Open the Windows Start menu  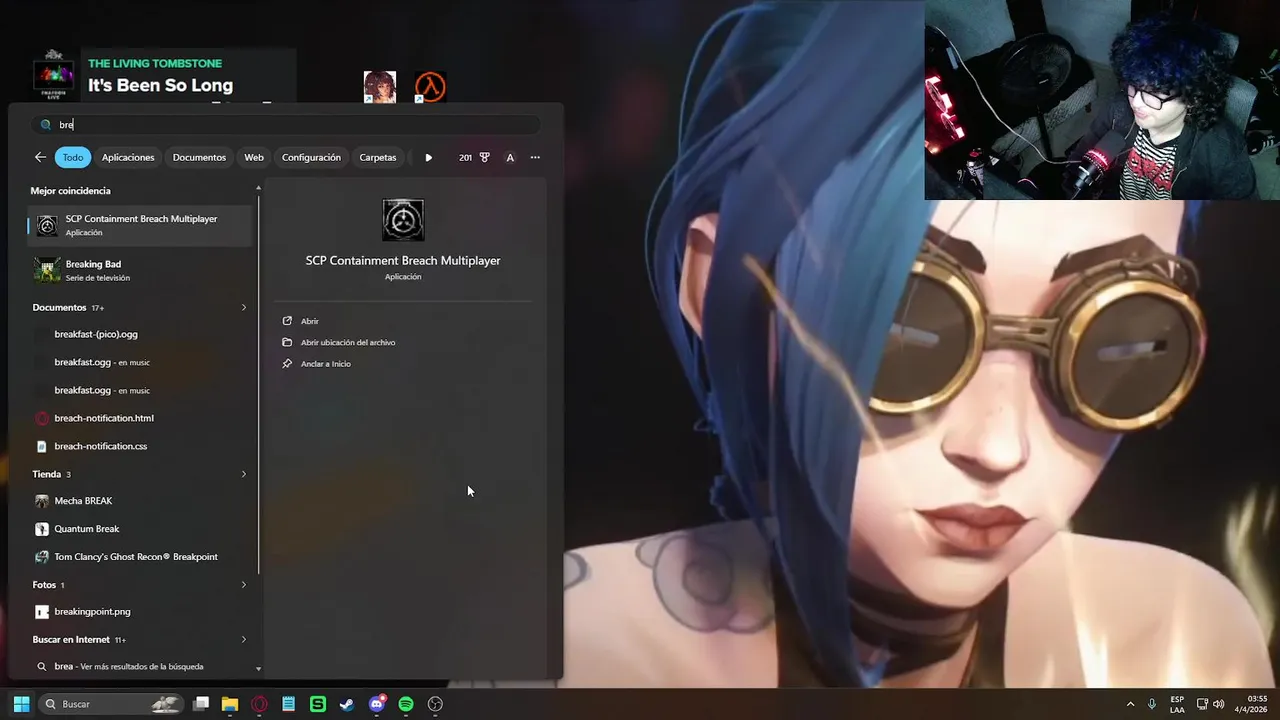pyautogui.click(x=21, y=704)
